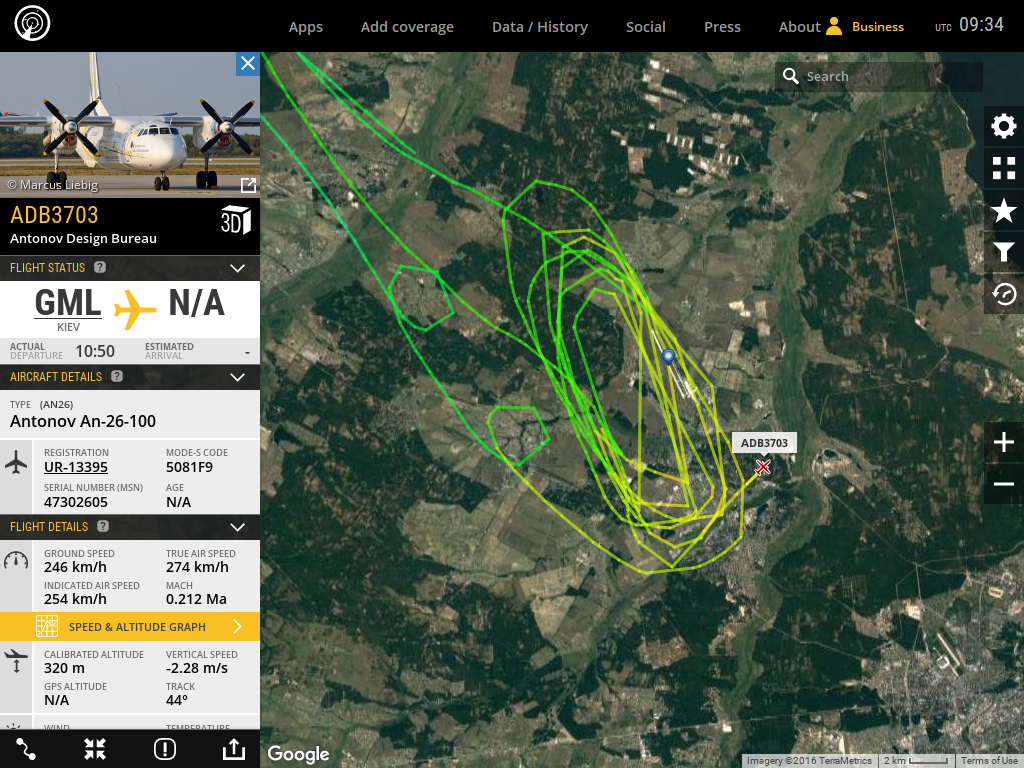Collapse the Aircraft Details section

[x=238, y=377]
